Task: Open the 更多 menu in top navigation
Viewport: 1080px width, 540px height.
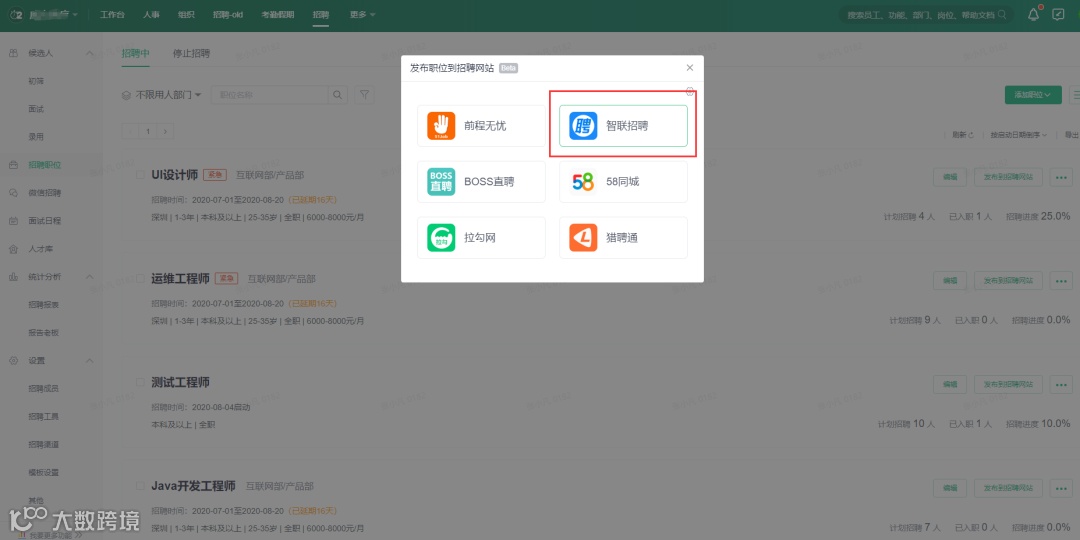Action: (362, 14)
